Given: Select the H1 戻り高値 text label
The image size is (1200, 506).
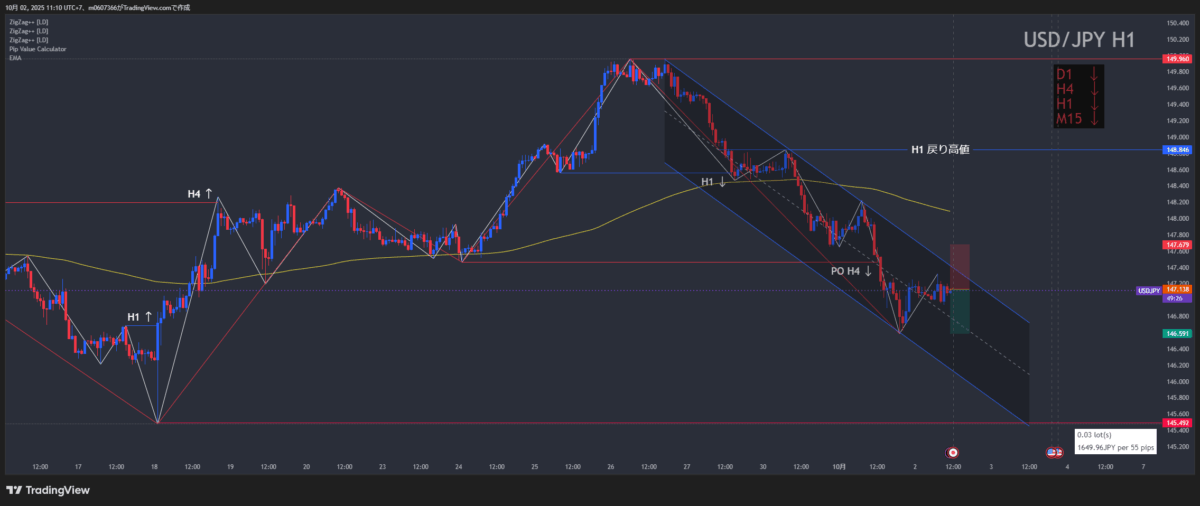Looking at the screenshot, I should (939, 150).
